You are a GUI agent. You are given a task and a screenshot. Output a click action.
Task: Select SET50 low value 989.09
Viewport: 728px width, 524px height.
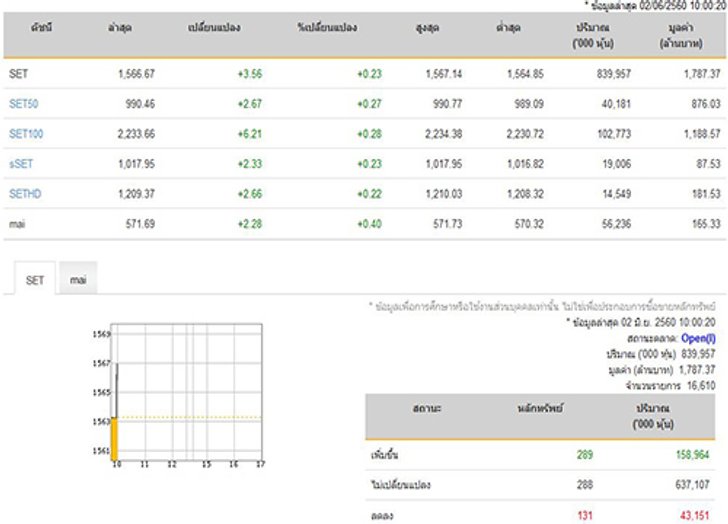click(529, 104)
